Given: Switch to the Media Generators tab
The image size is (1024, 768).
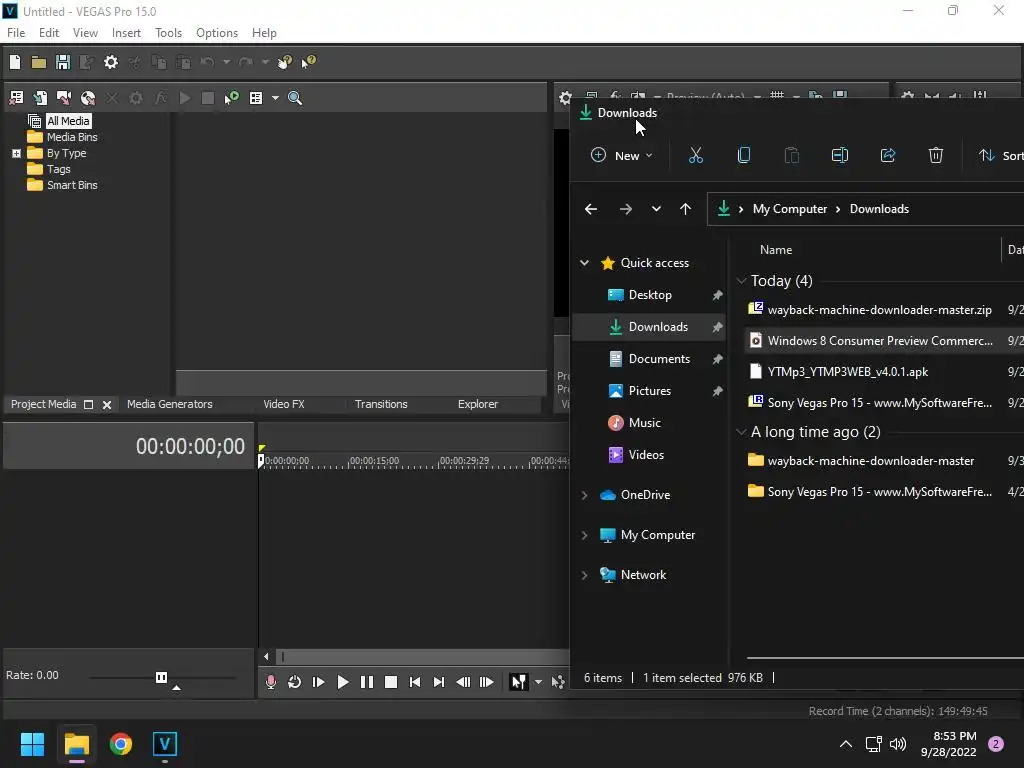Looking at the screenshot, I should tap(170, 404).
